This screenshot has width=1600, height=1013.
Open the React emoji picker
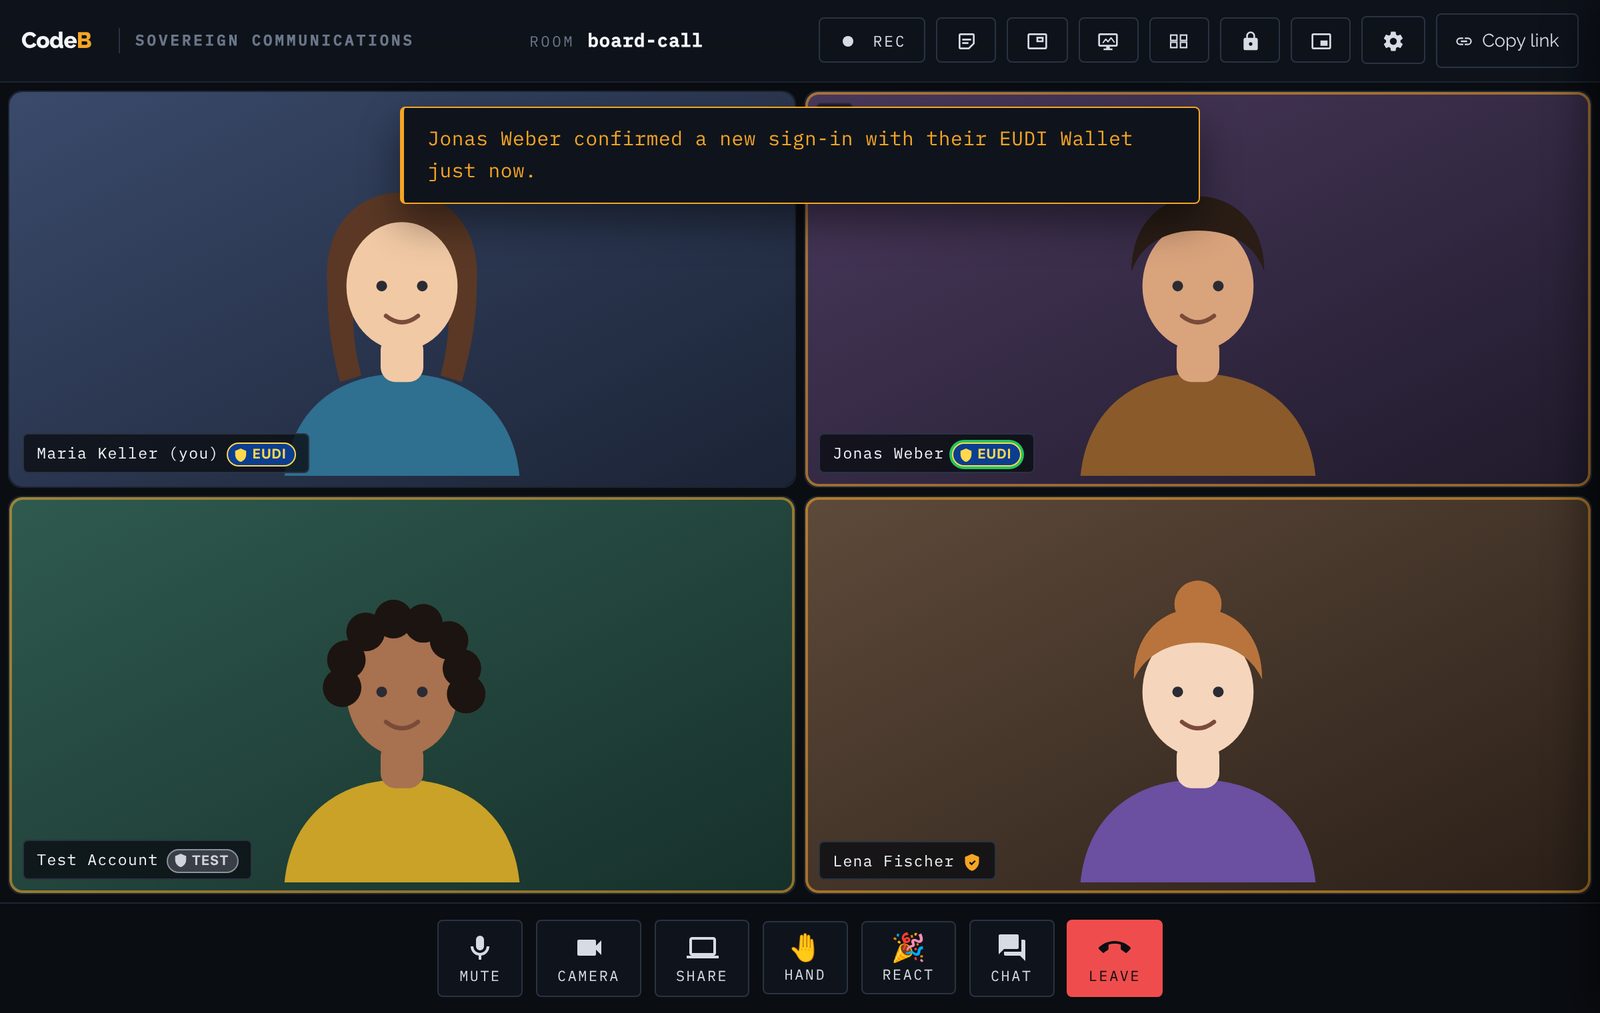coord(908,957)
